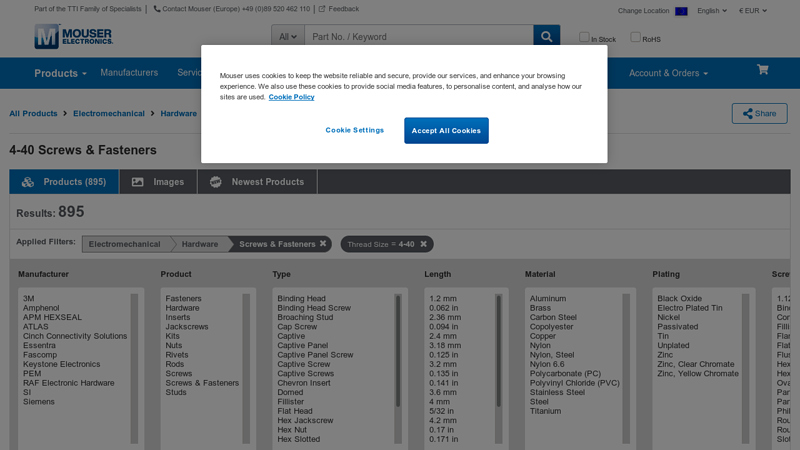Switch to the Newest Products tab

[256, 182]
